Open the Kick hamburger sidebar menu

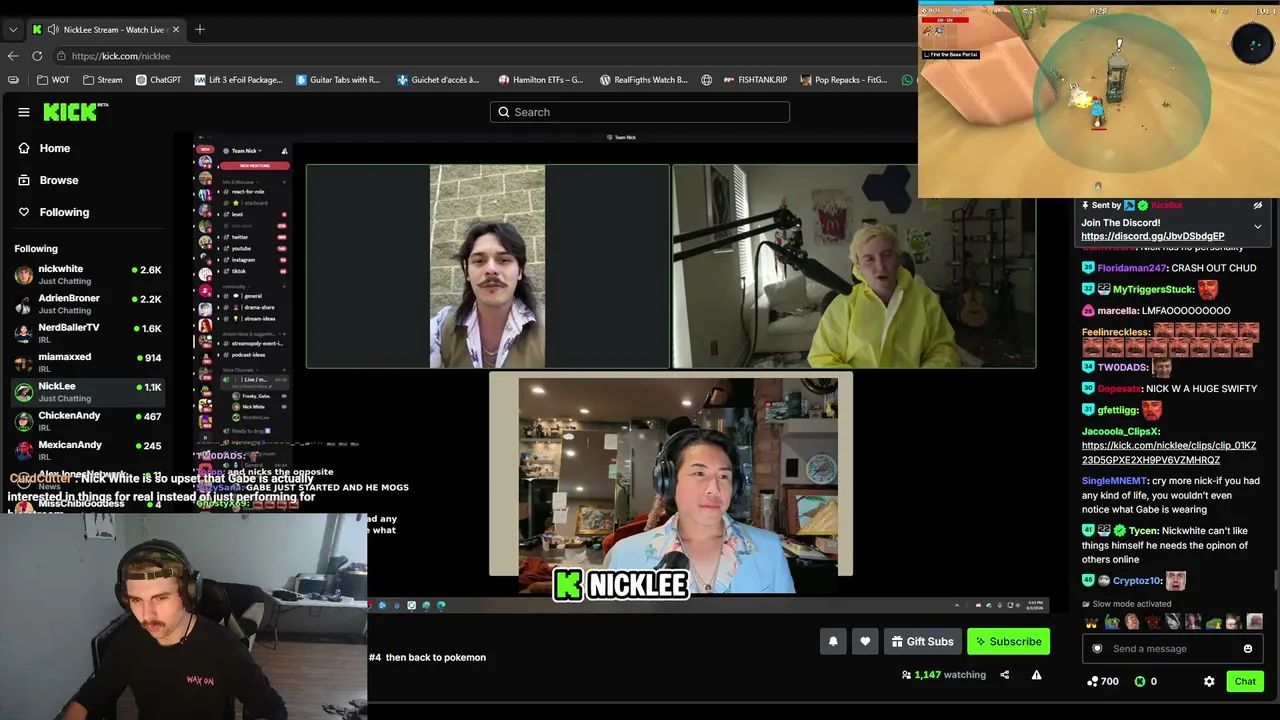(24, 112)
